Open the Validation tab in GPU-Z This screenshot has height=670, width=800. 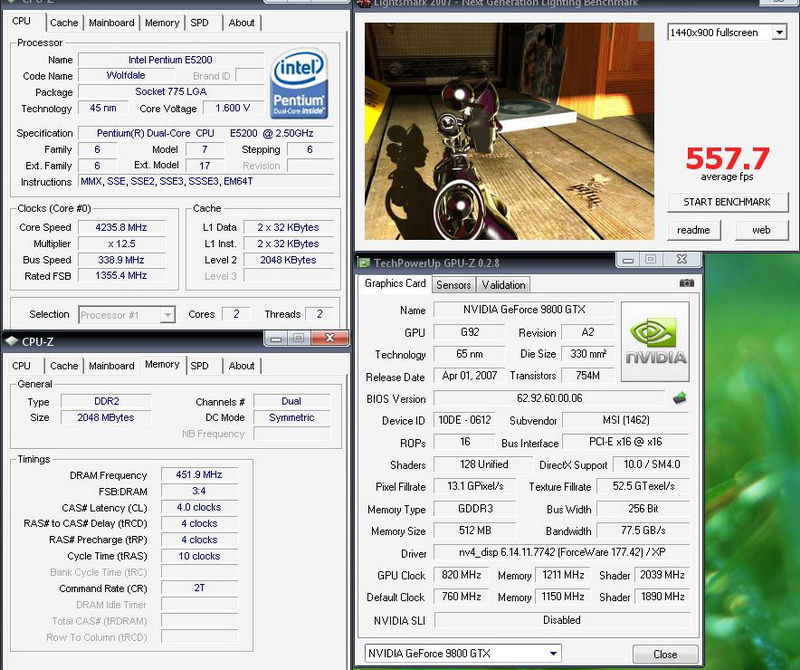tap(503, 285)
